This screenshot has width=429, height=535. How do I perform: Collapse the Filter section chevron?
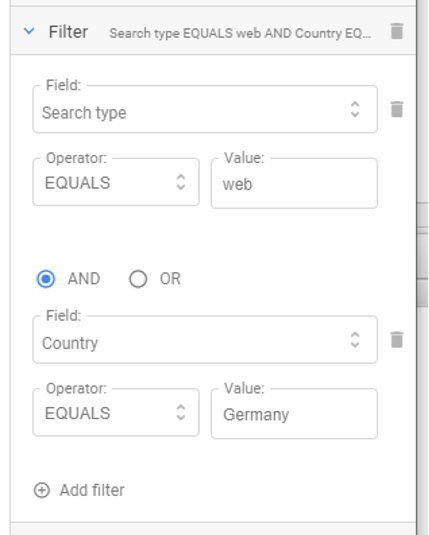click(29, 31)
